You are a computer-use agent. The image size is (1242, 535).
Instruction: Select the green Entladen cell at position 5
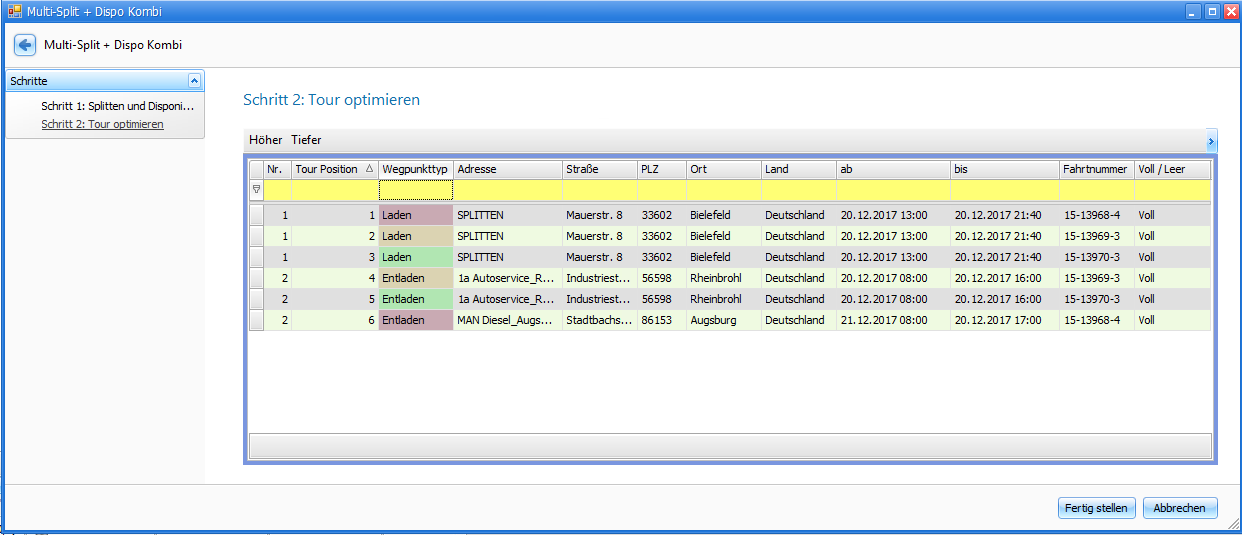pos(415,299)
